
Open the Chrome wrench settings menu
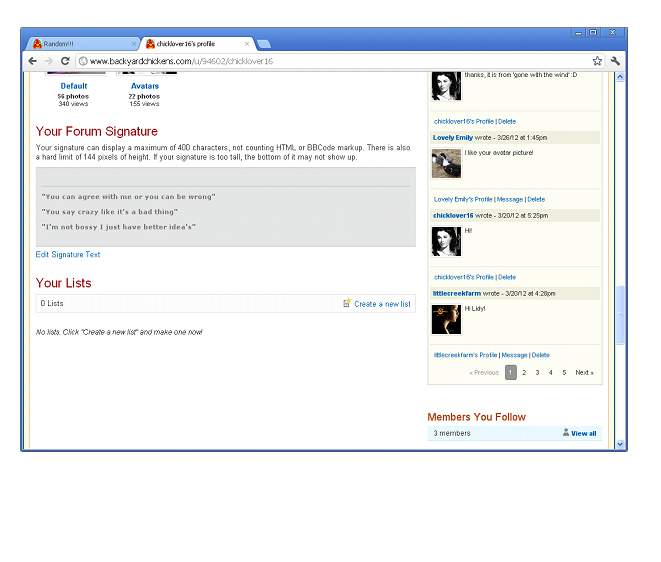pos(615,61)
